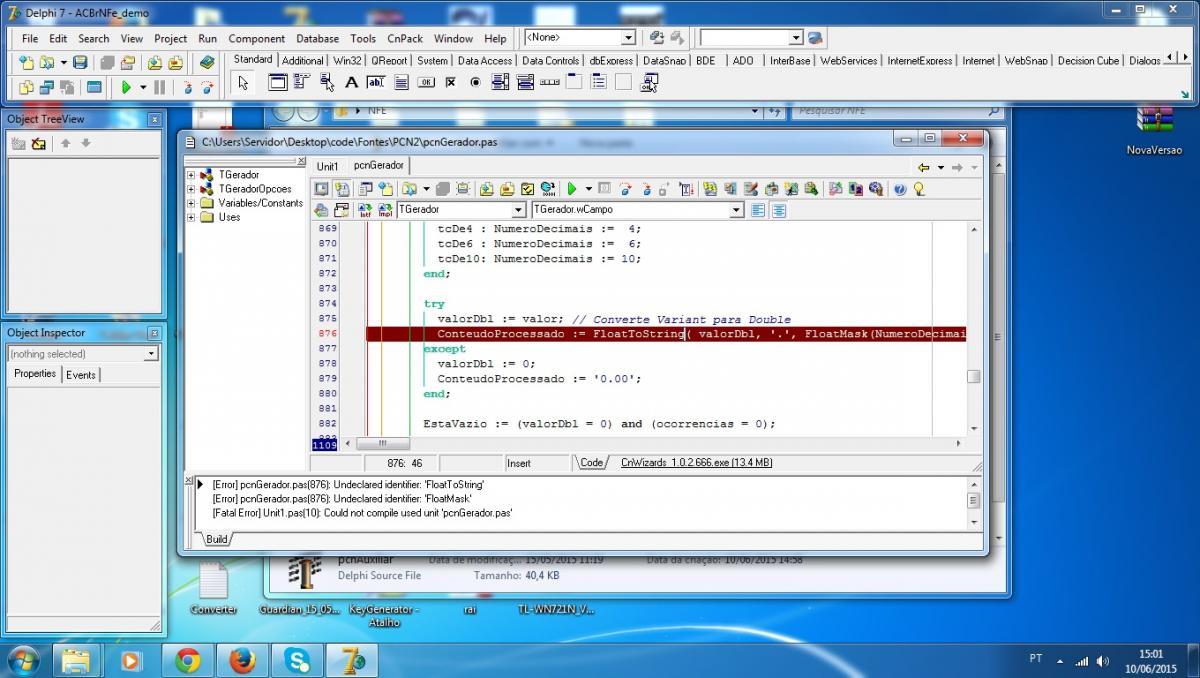This screenshot has width=1200, height=678.
Task: Open Skype from the Windows taskbar
Action: click(297, 660)
